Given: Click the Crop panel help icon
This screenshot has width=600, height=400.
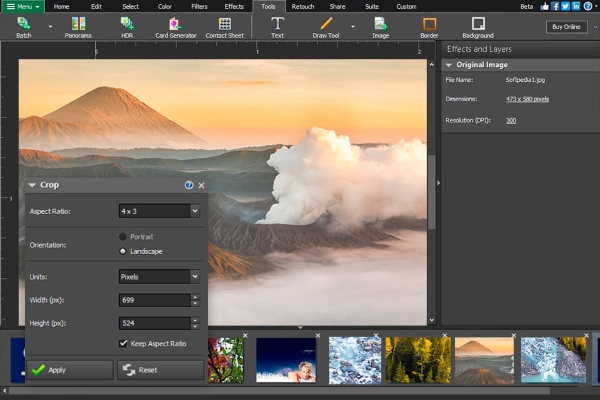Looking at the screenshot, I should [189, 185].
